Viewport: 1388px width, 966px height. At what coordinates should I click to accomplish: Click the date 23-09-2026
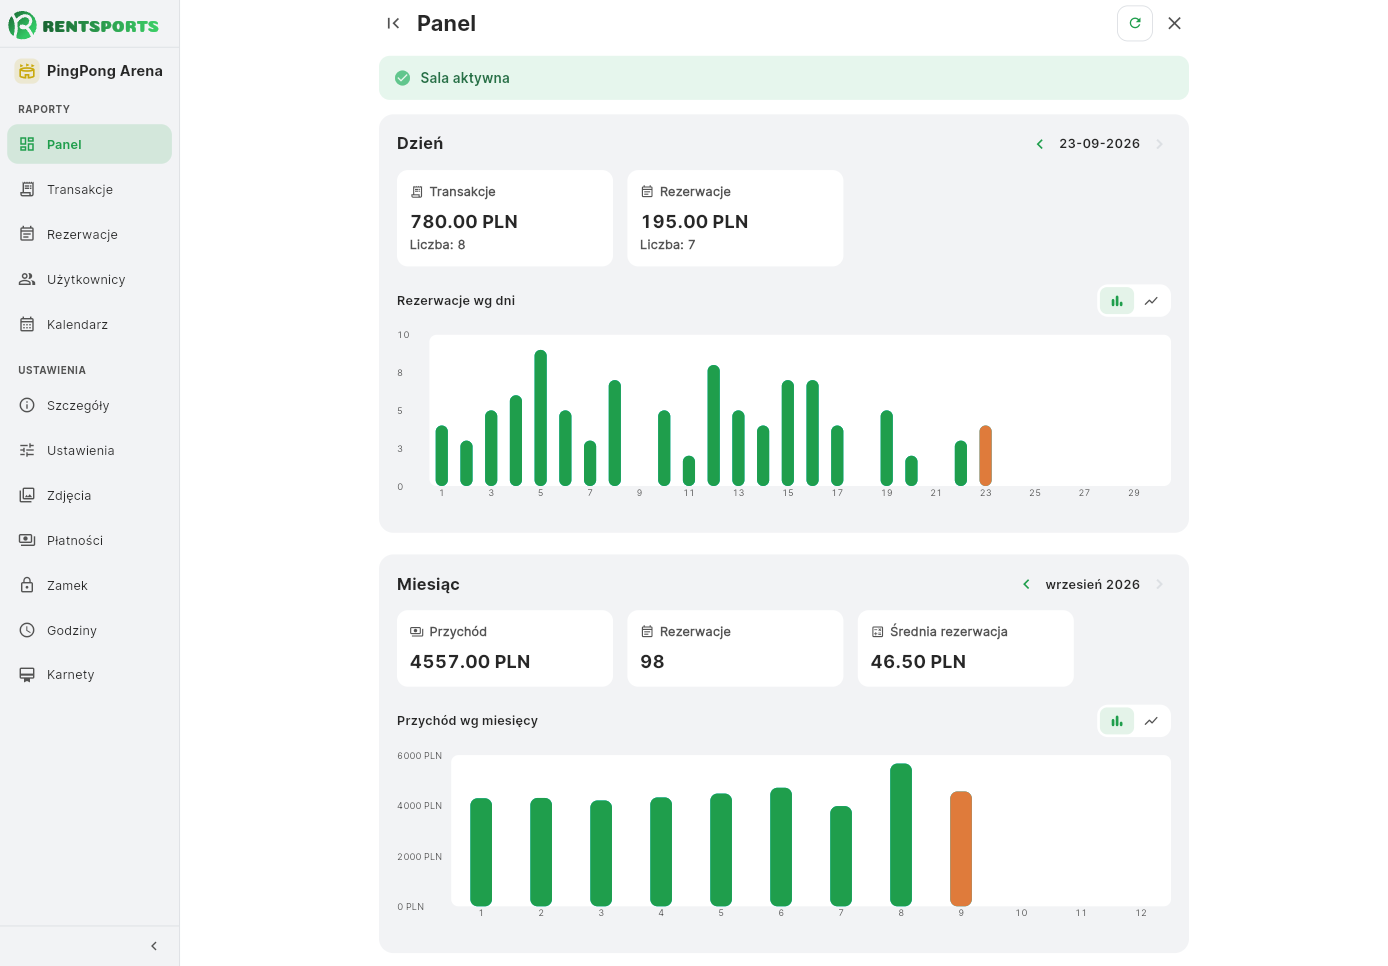click(1100, 144)
